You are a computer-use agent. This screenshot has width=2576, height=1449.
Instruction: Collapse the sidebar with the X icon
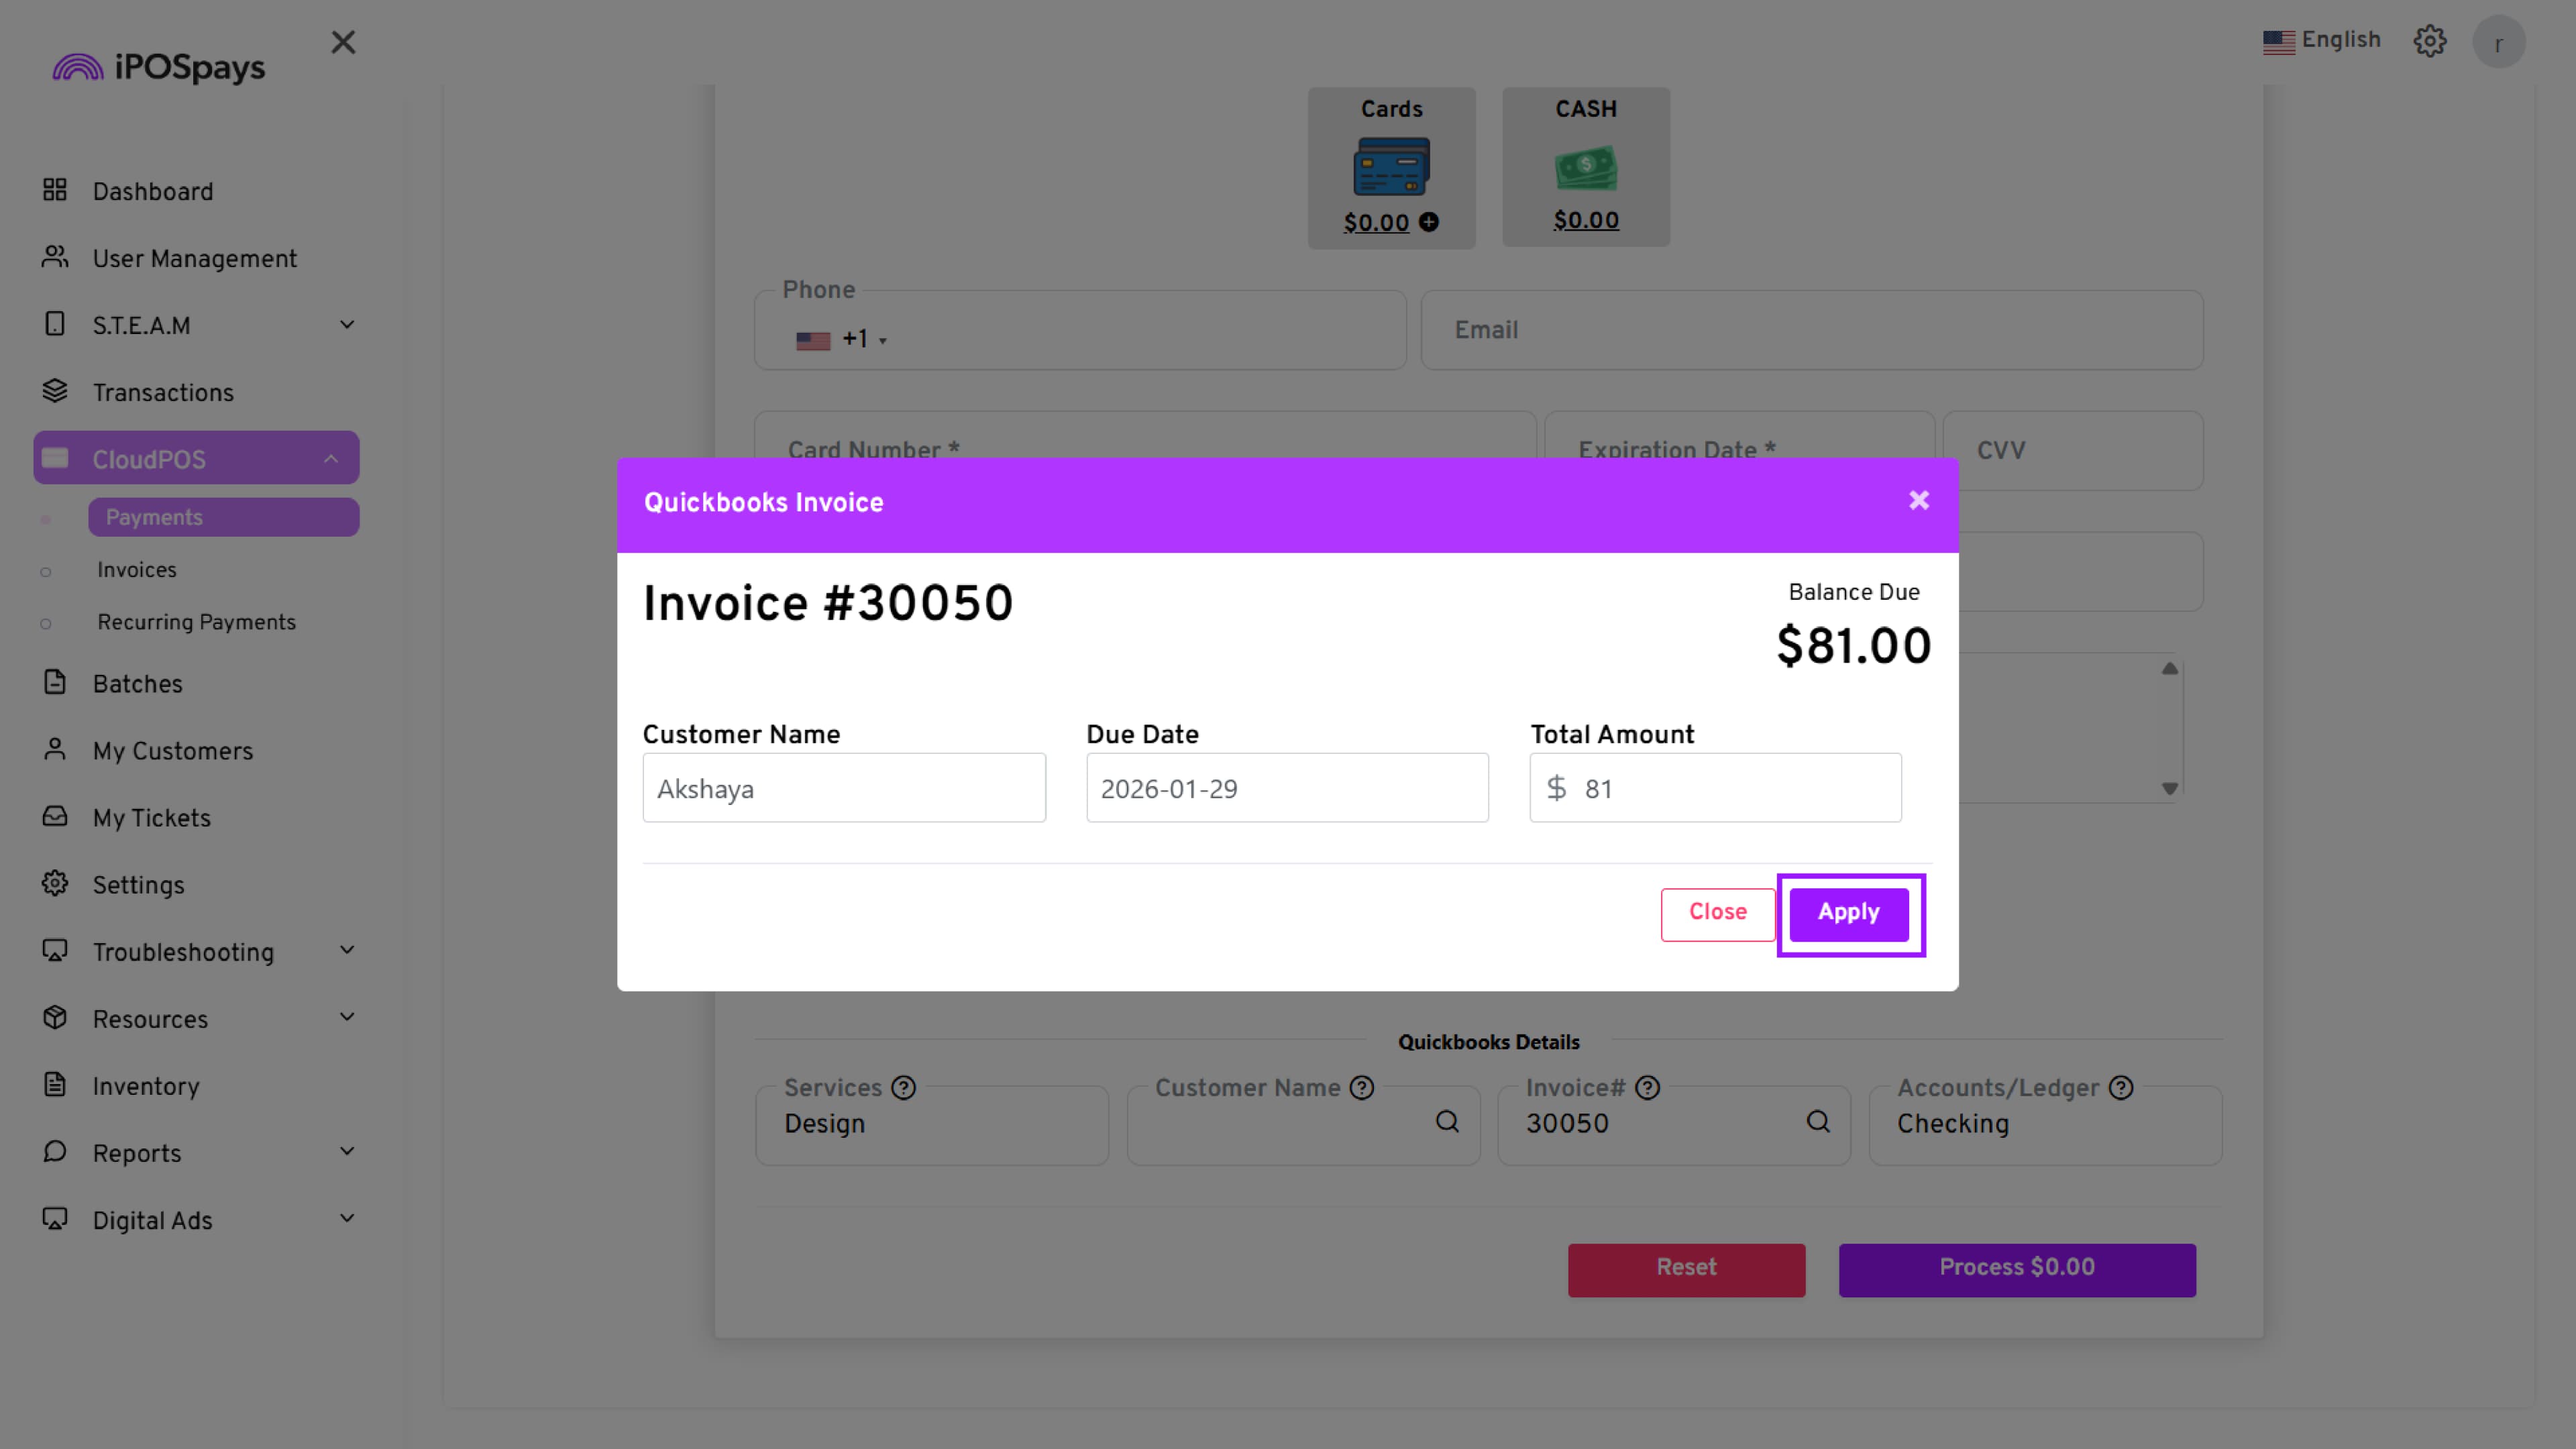pyautogui.click(x=343, y=42)
